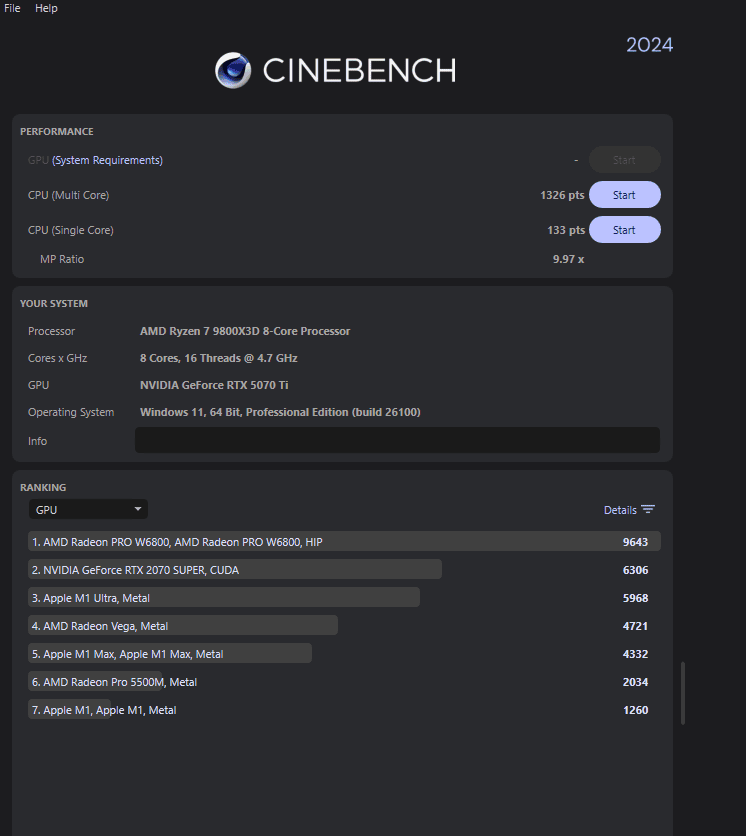This screenshot has height=836, width=746.
Task: Click the 6306 score value
Action: click(x=635, y=570)
